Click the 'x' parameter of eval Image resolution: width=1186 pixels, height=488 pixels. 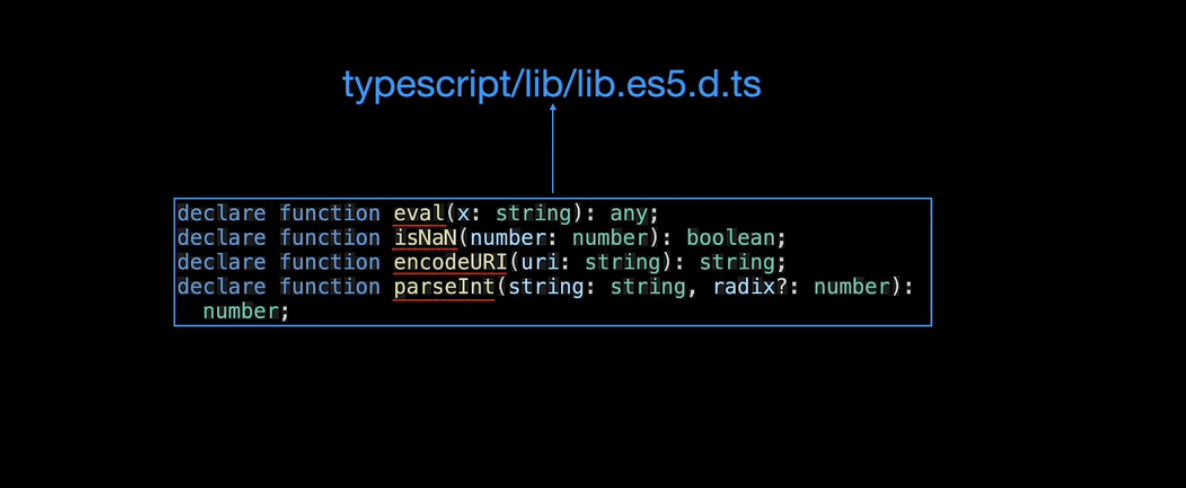(x=464, y=215)
